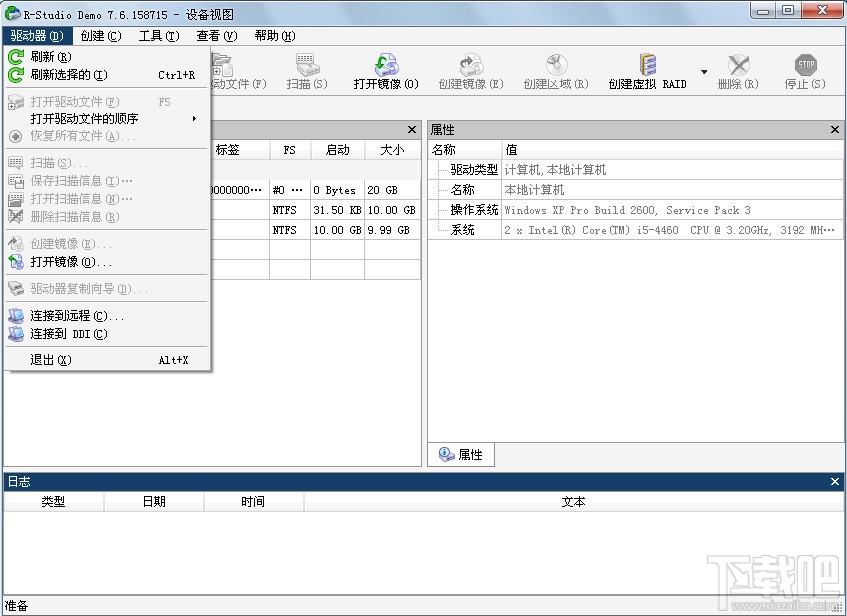
Task: Click the toolbar 打开镜像 (O) icon
Action: (386, 64)
